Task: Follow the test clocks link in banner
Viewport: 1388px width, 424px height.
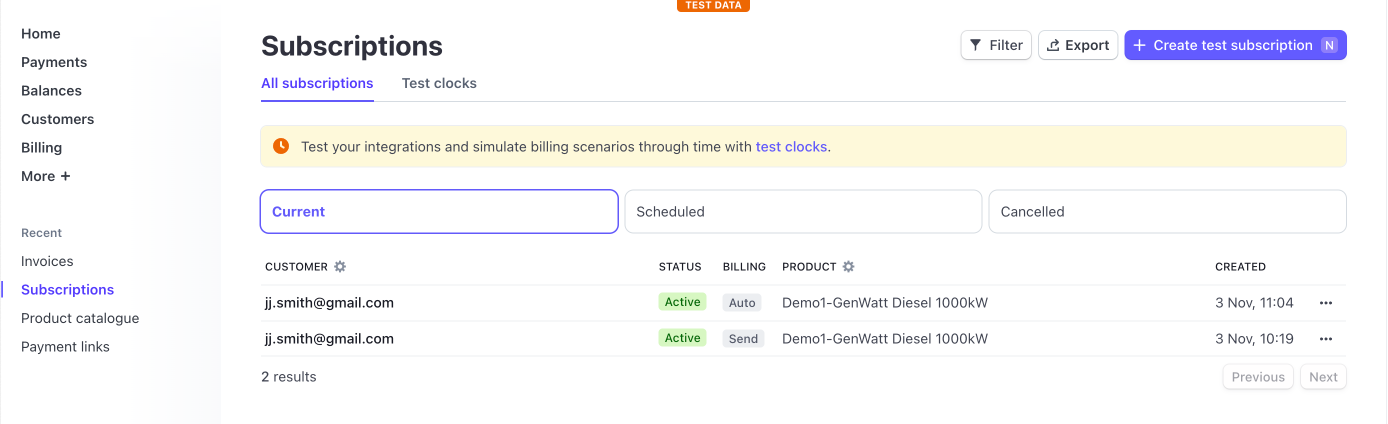Action: pyautogui.click(x=791, y=146)
